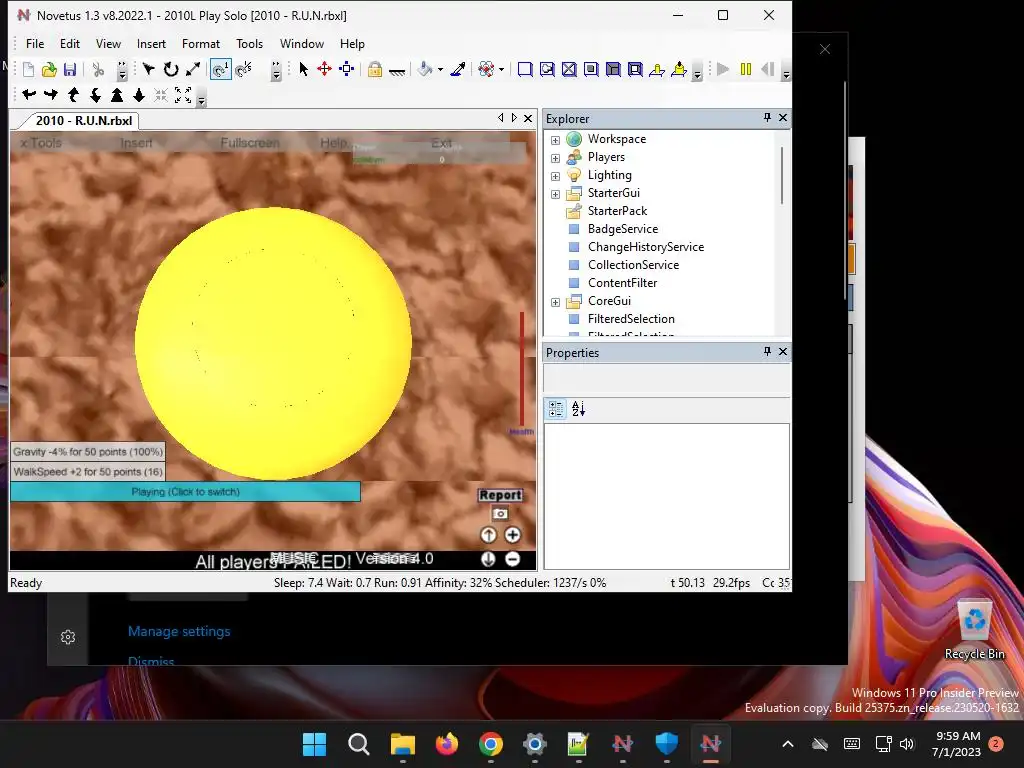
Task: Click the New file icon
Action: click(x=28, y=69)
